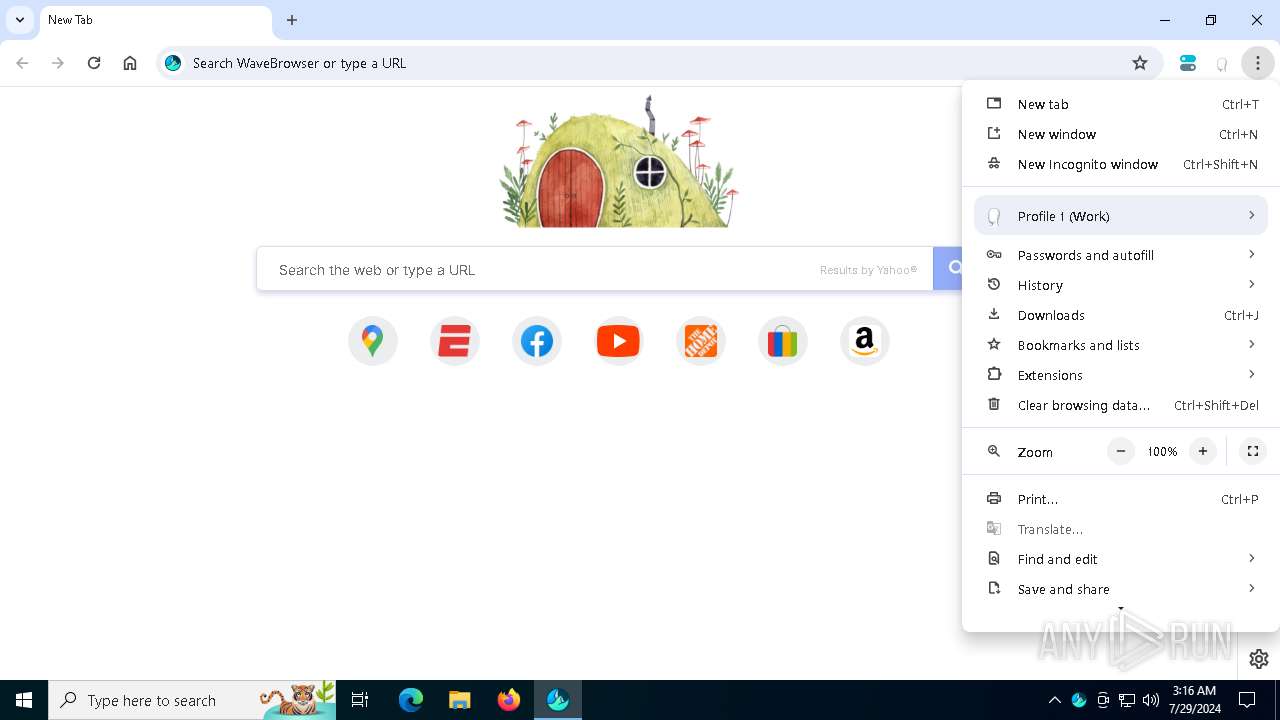Open Task View on the taskbar
1280x720 pixels.
pos(360,700)
